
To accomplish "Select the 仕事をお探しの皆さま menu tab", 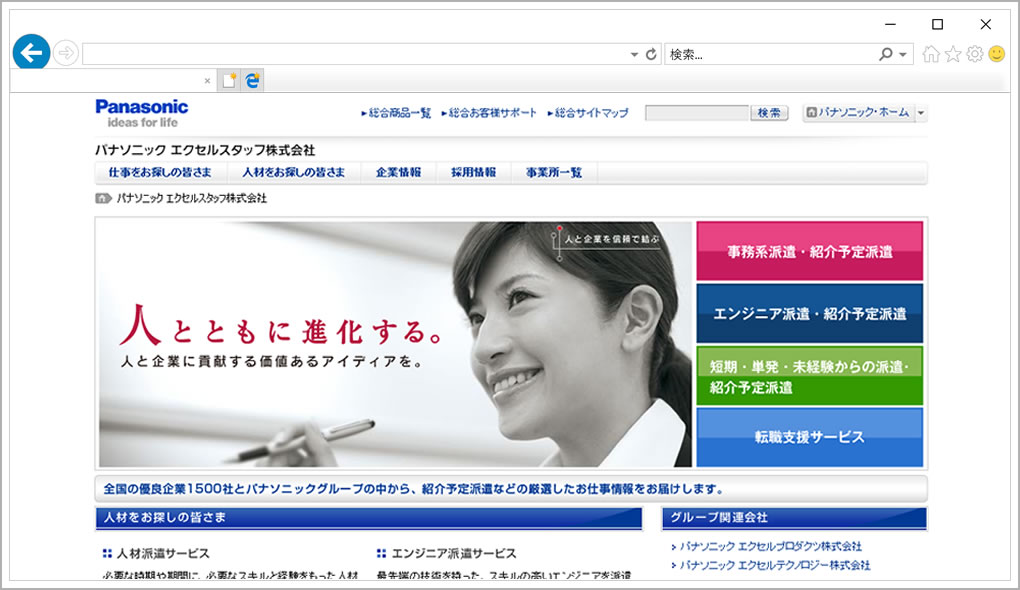I will (x=160, y=172).
